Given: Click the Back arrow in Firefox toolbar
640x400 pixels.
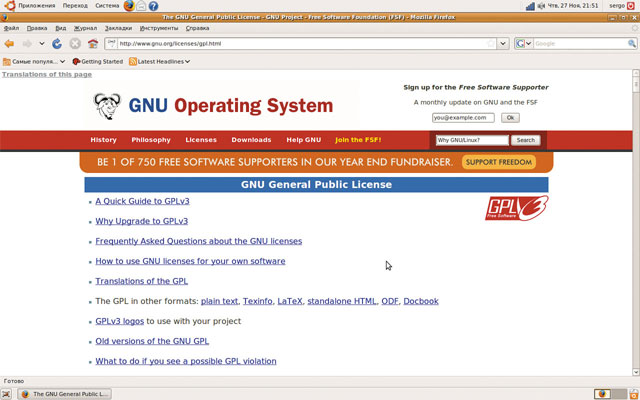Looking at the screenshot, I should pos(9,44).
